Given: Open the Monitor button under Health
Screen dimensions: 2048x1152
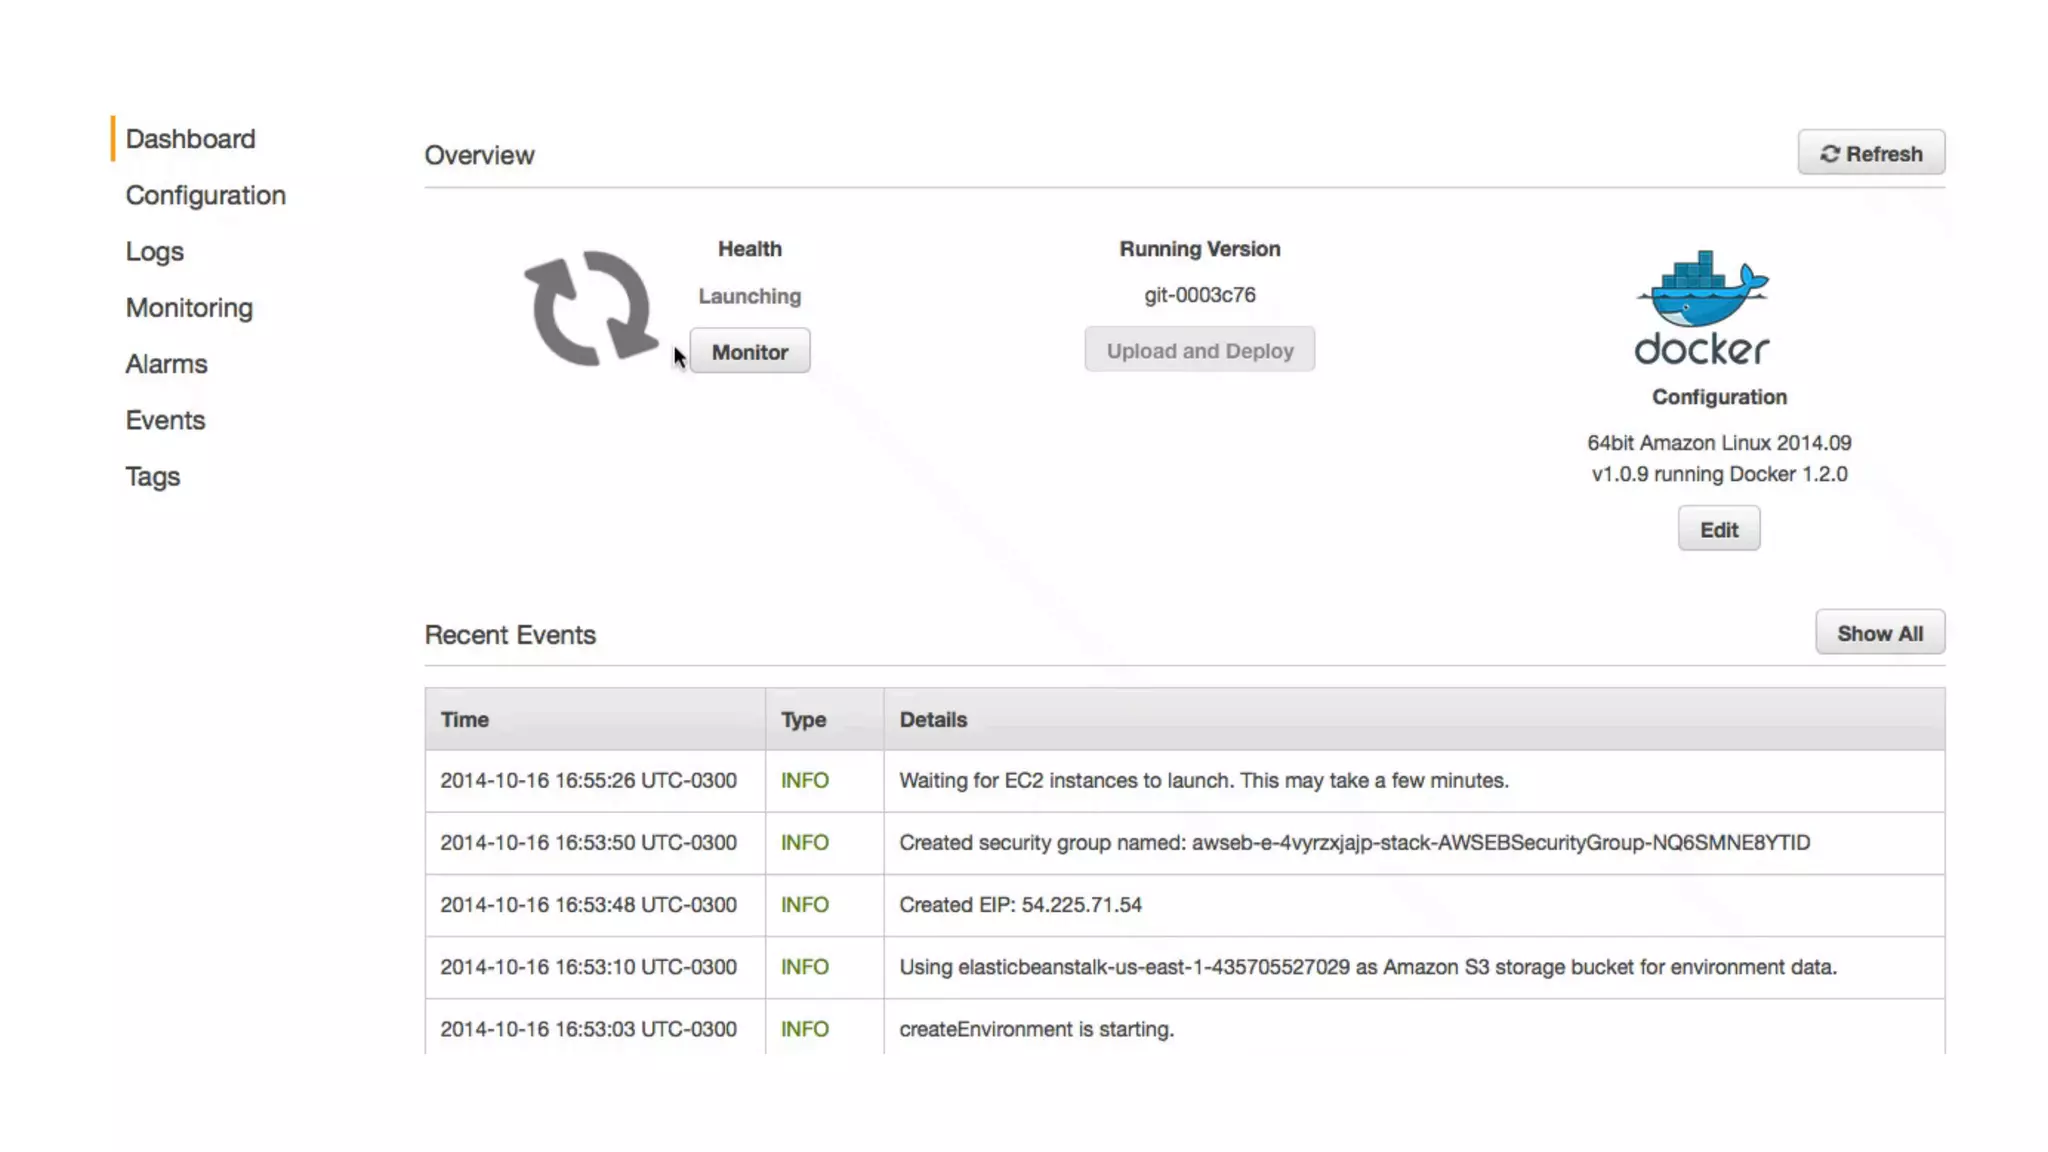Looking at the screenshot, I should point(749,352).
